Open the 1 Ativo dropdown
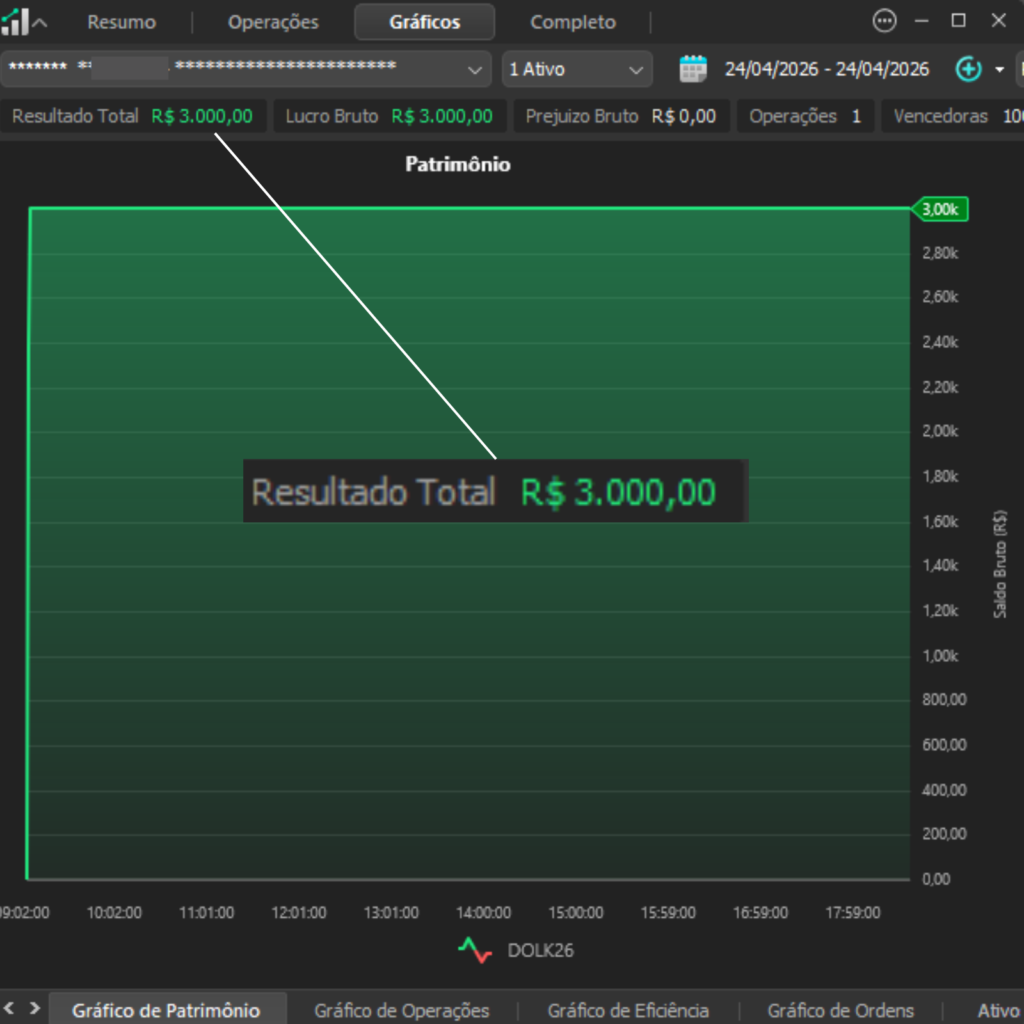The width and height of the screenshot is (1024, 1024). coord(577,69)
